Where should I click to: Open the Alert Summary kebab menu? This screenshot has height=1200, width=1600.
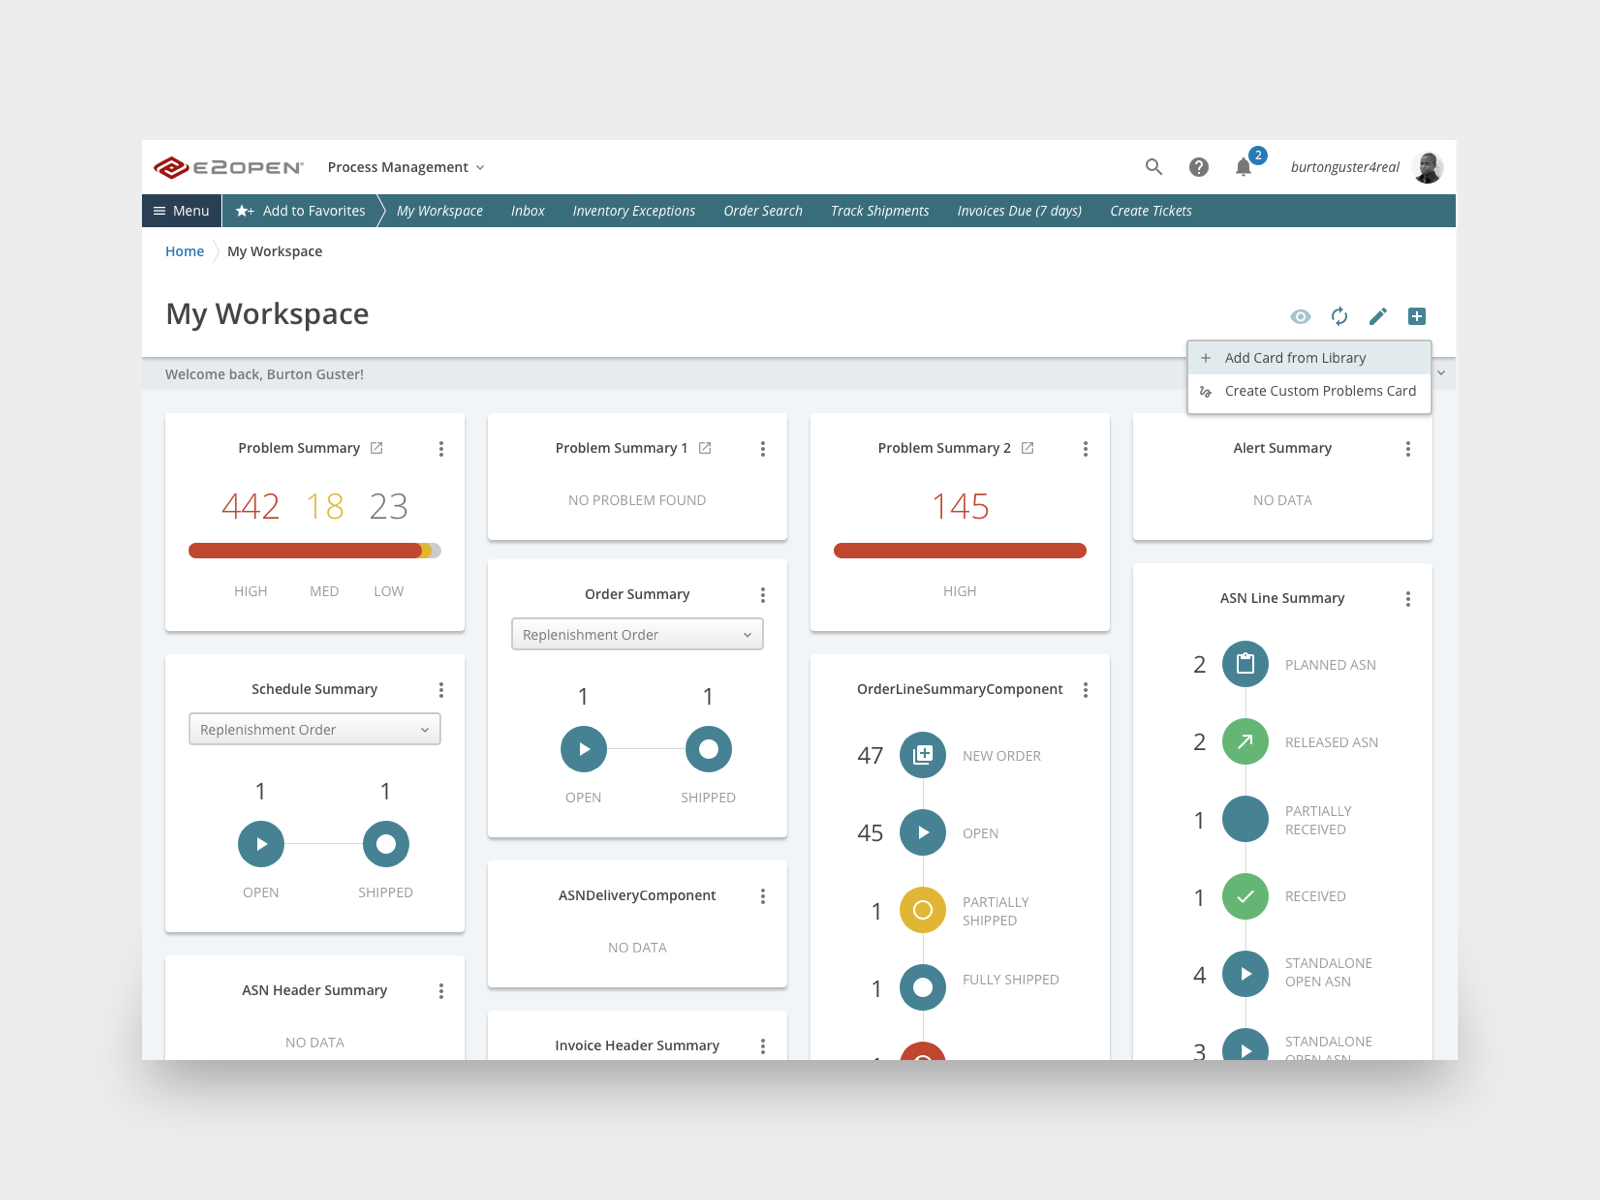click(1407, 449)
